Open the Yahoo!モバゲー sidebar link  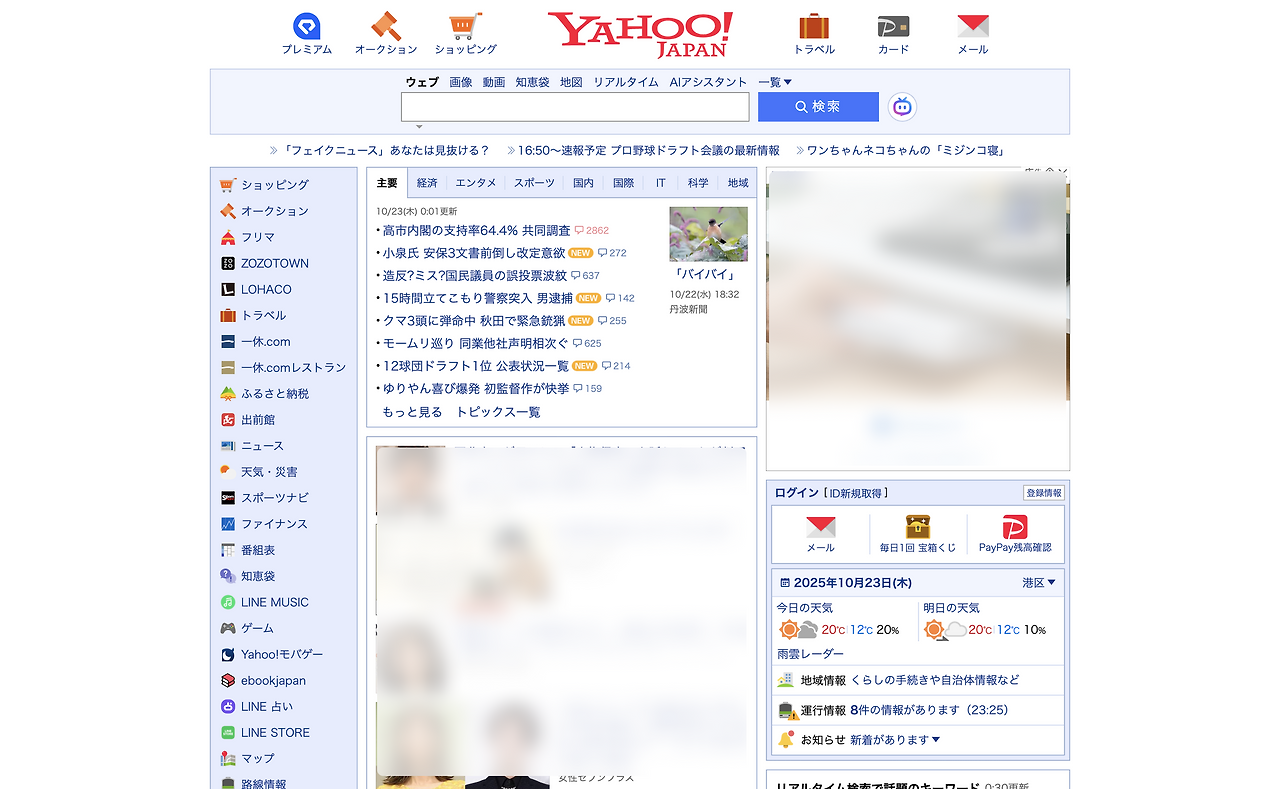click(282, 654)
